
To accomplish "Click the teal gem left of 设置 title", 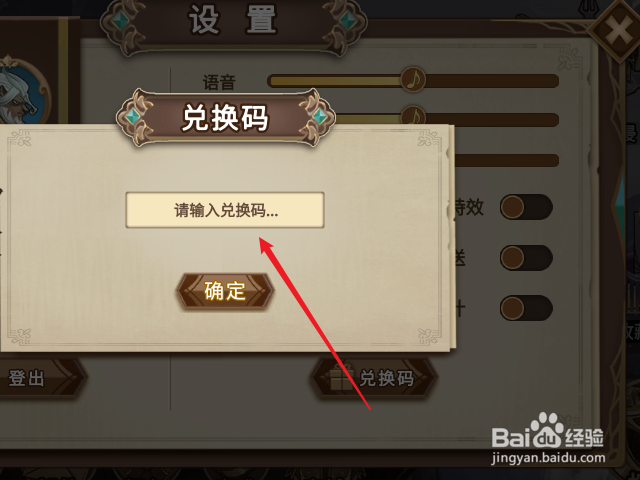I will 119,20.
